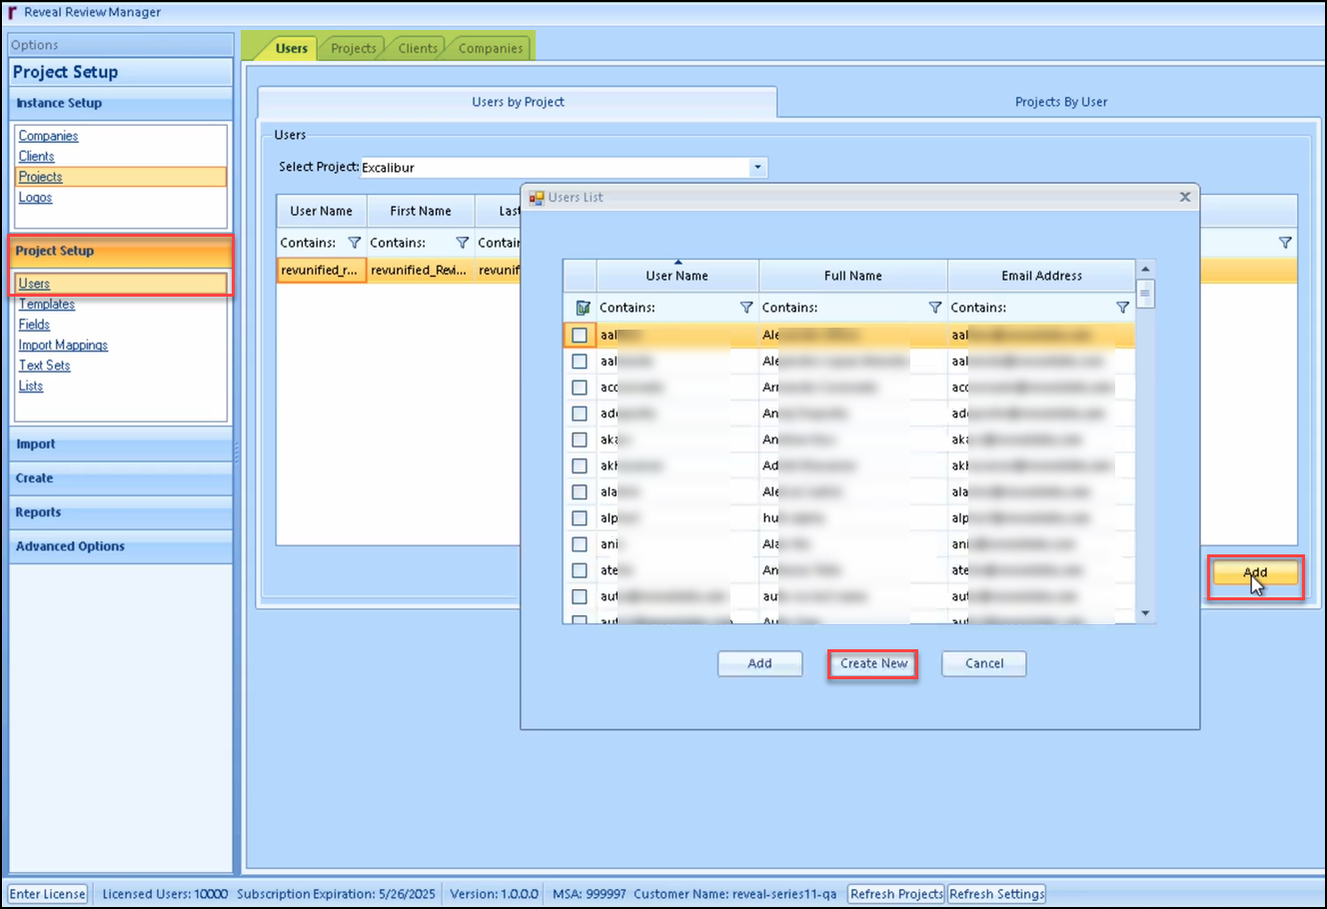Click the User Name filter funnel in Users List

click(x=746, y=307)
